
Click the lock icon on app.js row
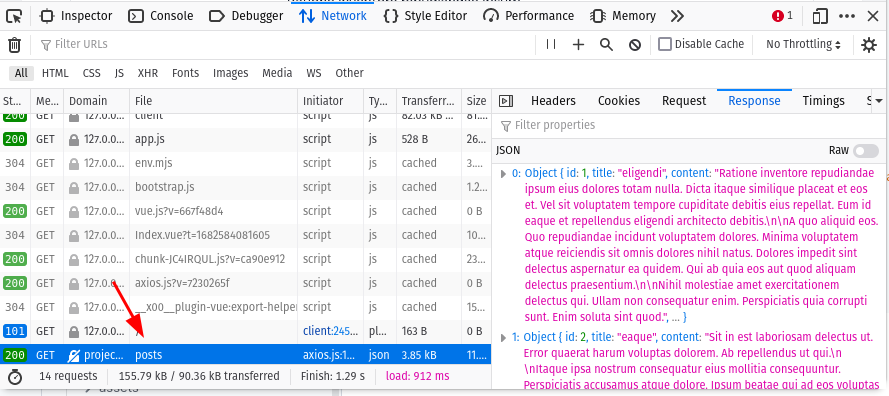coord(74,139)
